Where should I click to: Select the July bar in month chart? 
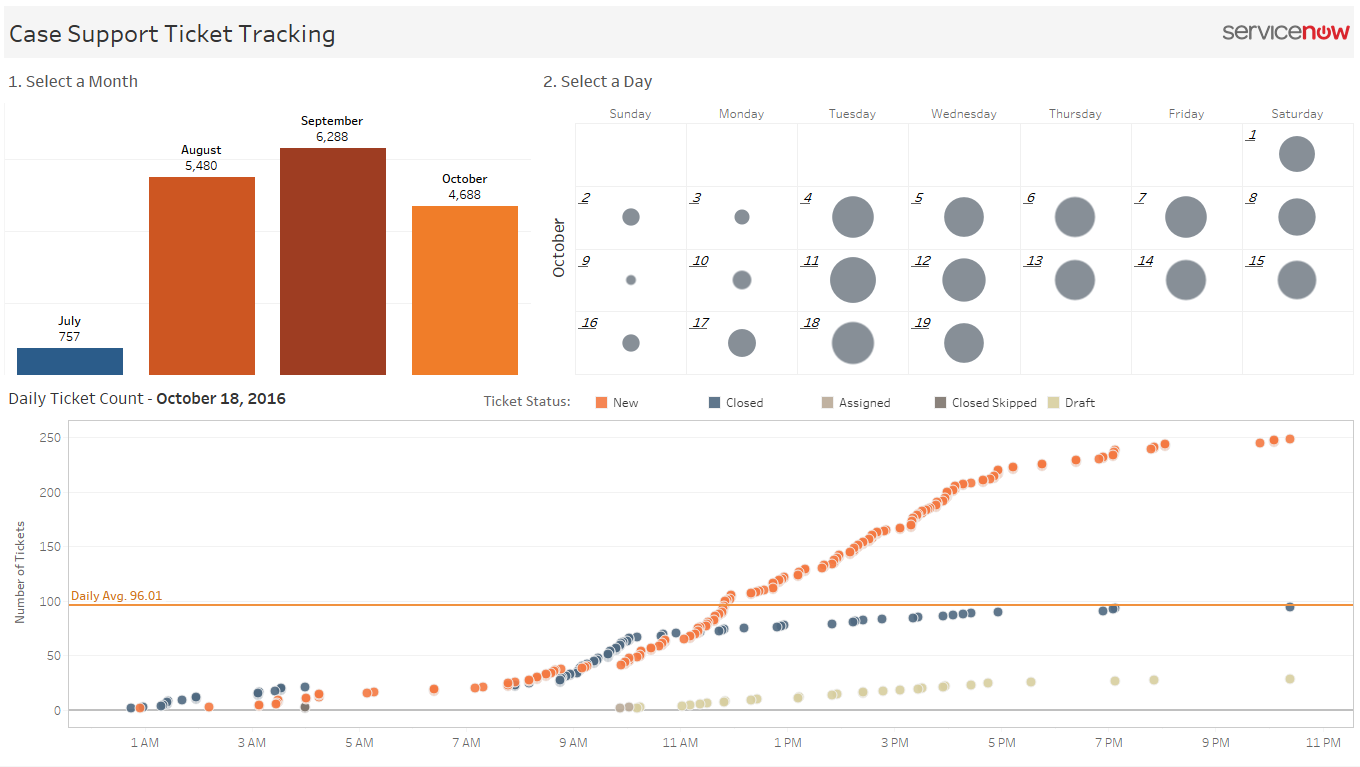[70, 361]
